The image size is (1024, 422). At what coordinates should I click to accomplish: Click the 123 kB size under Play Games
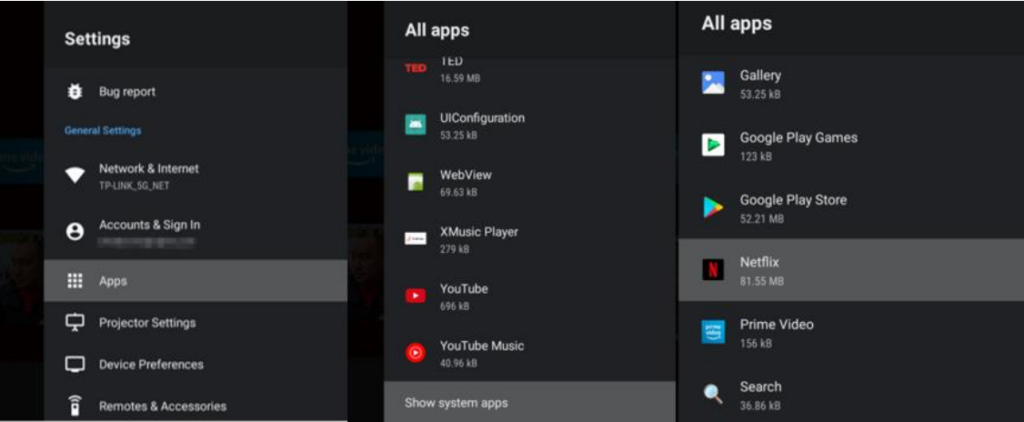pyautogui.click(x=756, y=156)
